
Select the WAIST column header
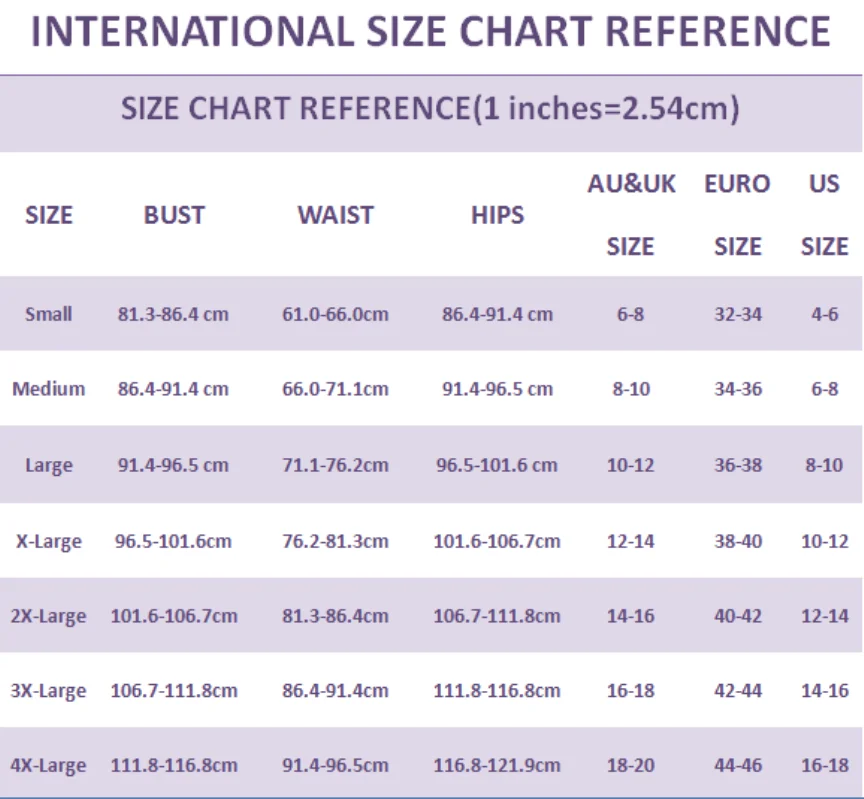click(x=335, y=215)
